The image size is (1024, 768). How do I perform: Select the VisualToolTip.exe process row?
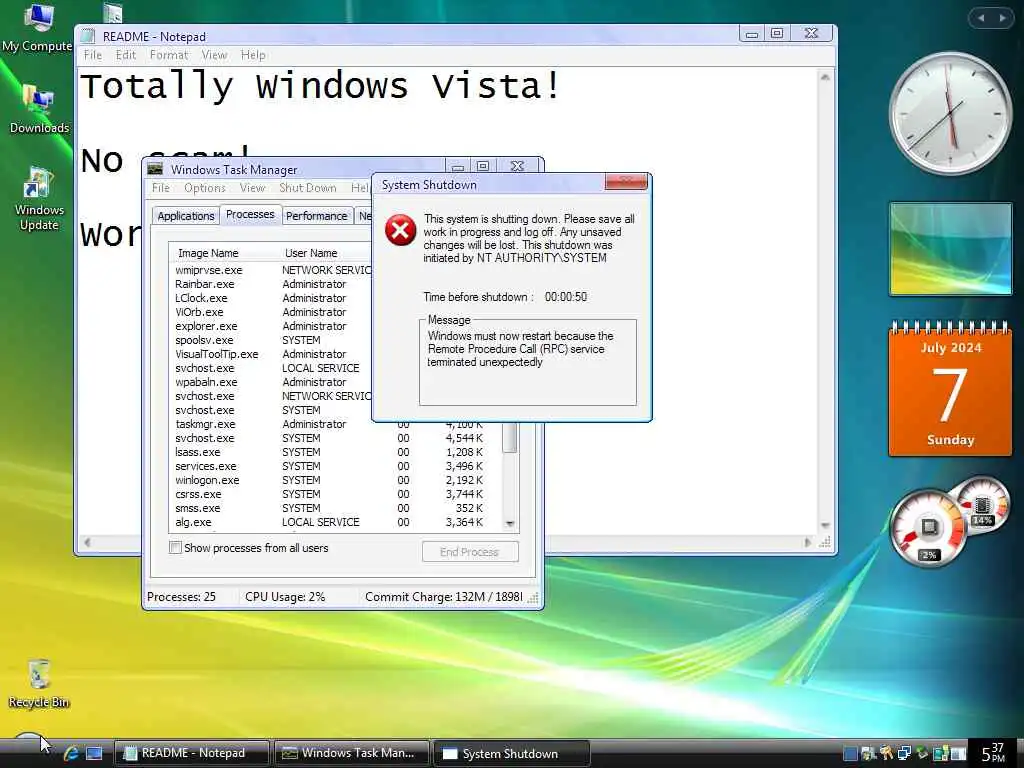pyautogui.click(x=270, y=354)
